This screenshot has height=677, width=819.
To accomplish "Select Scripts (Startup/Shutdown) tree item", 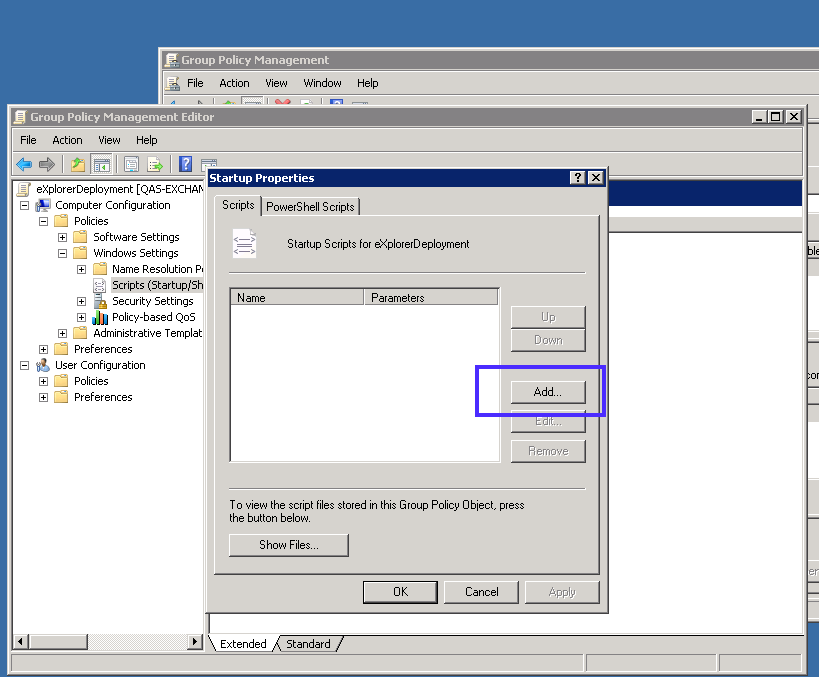I will pos(157,285).
